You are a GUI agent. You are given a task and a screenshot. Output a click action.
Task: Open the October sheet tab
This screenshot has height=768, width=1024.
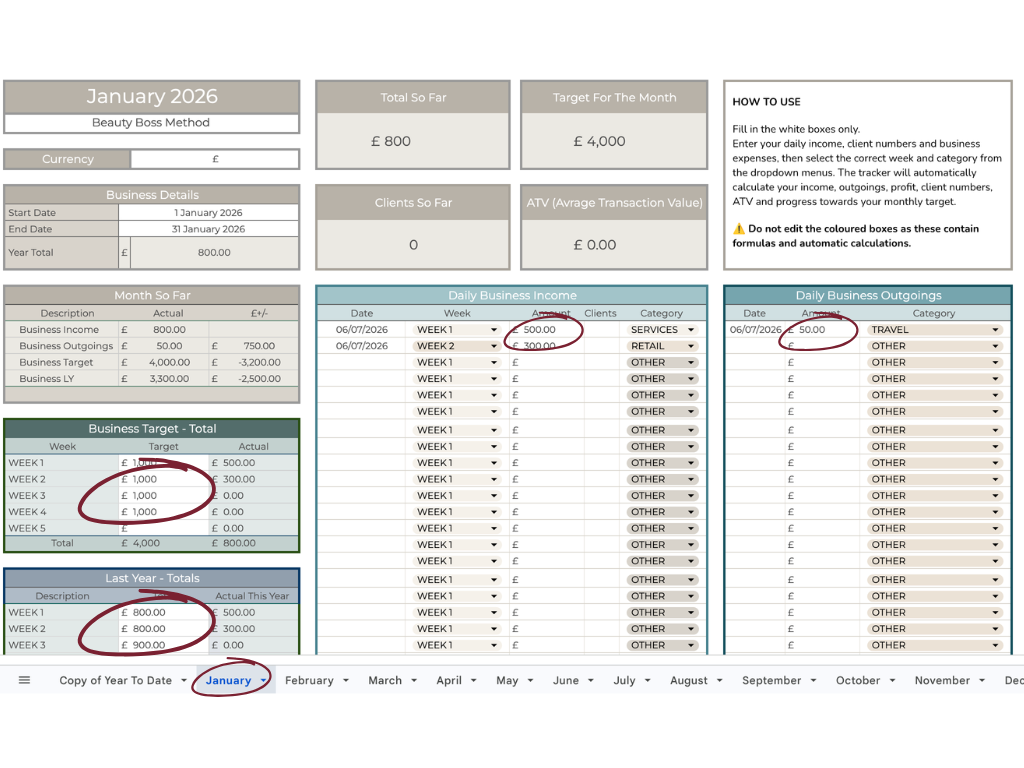tap(857, 680)
